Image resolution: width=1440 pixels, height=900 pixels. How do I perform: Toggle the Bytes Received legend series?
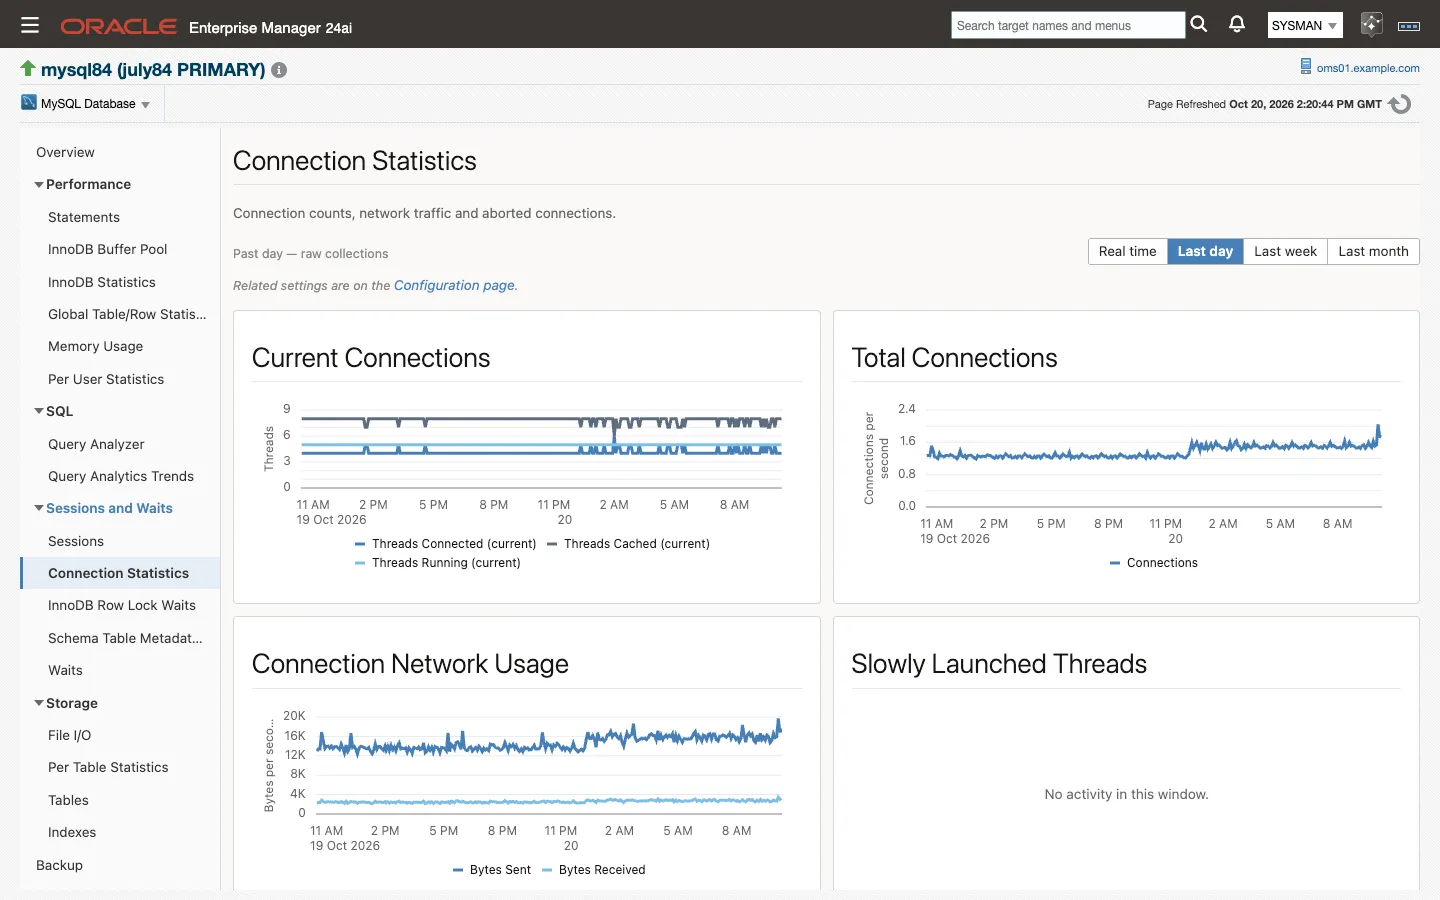click(593, 870)
